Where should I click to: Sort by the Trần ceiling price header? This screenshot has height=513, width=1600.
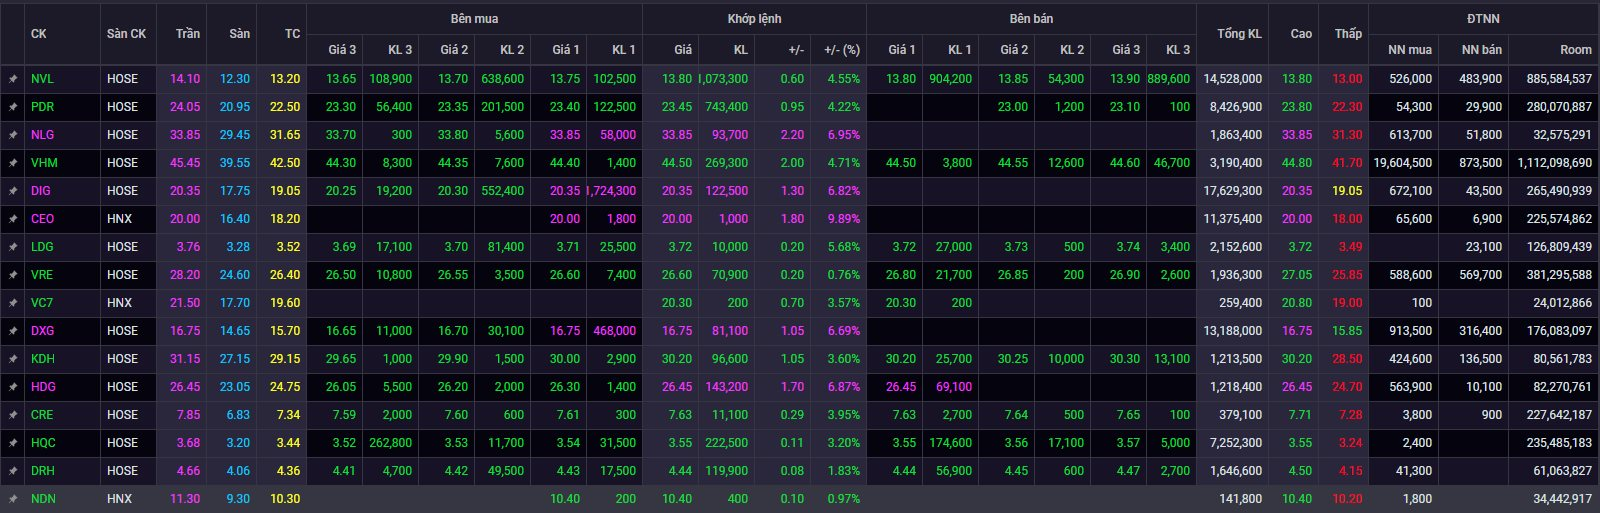click(188, 34)
